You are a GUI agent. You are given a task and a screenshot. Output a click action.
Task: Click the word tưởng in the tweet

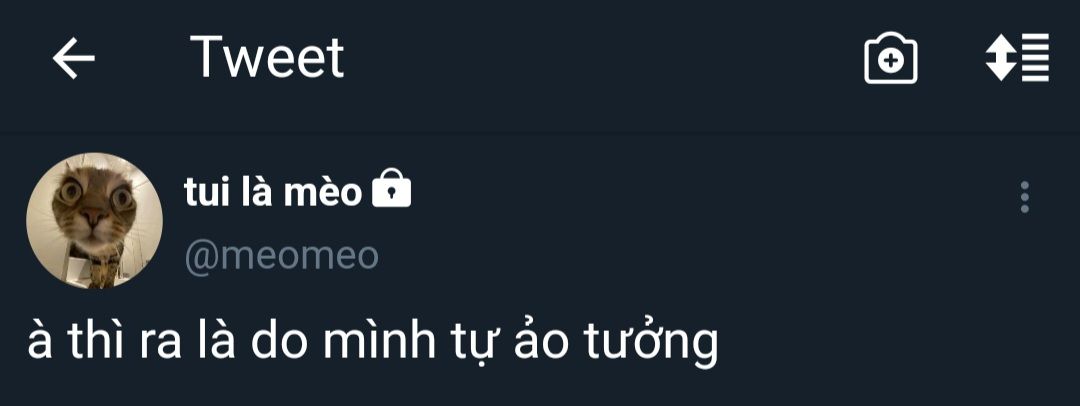[x=651, y=343]
